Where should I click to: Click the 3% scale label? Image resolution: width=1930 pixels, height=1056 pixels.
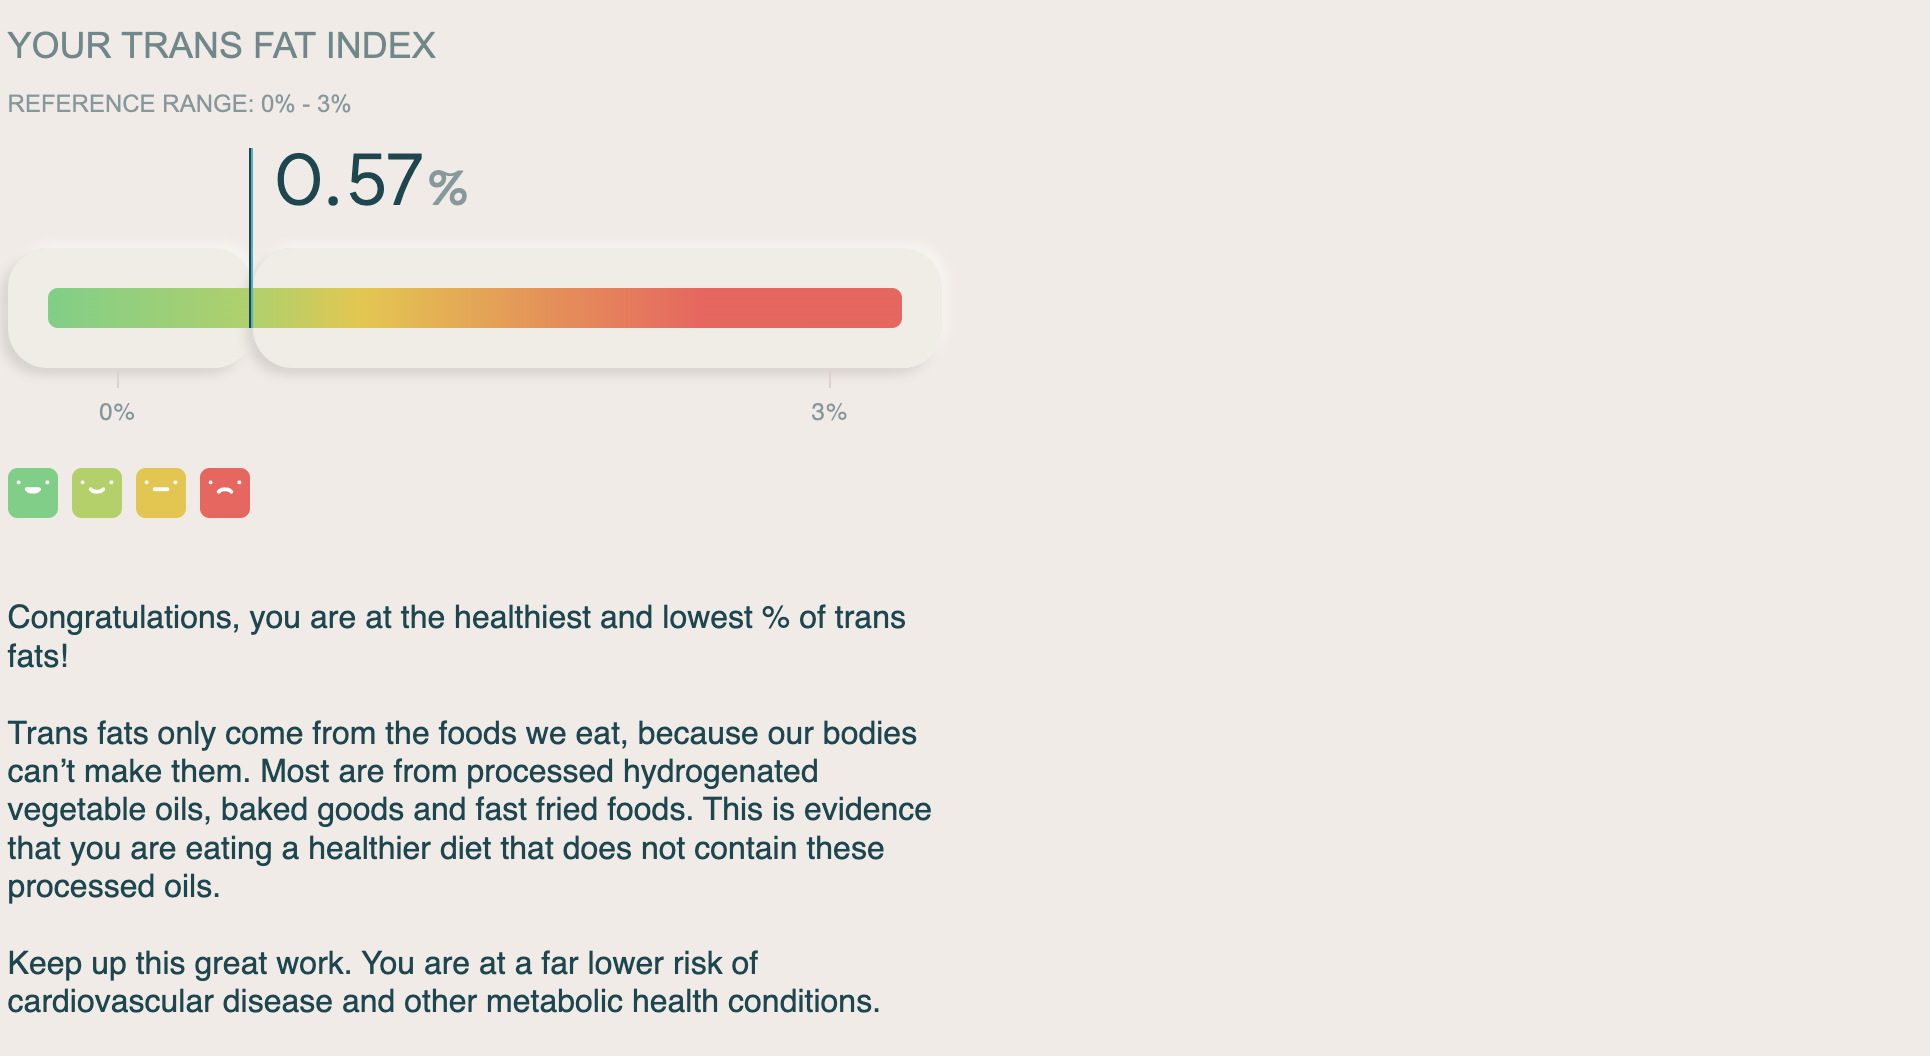[829, 412]
